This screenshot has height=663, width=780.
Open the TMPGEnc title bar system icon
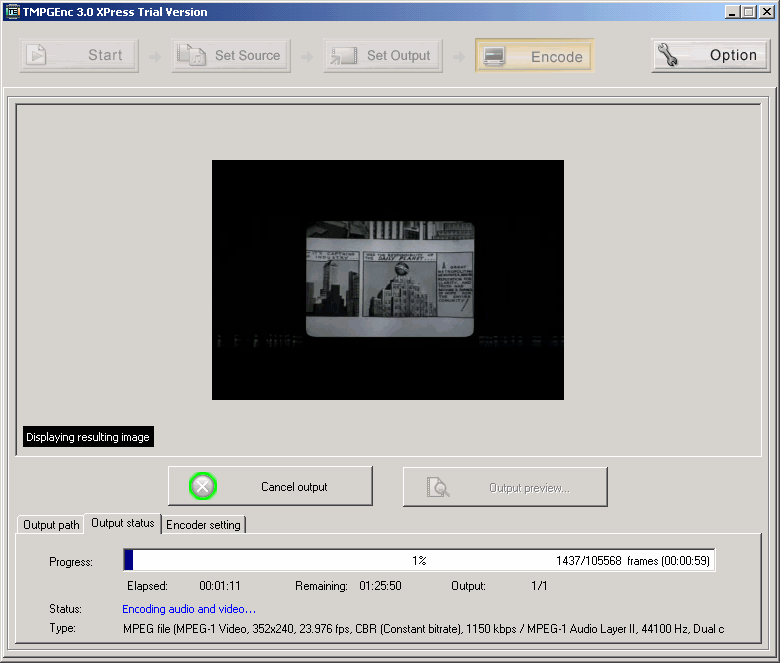[x=12, y=12]
